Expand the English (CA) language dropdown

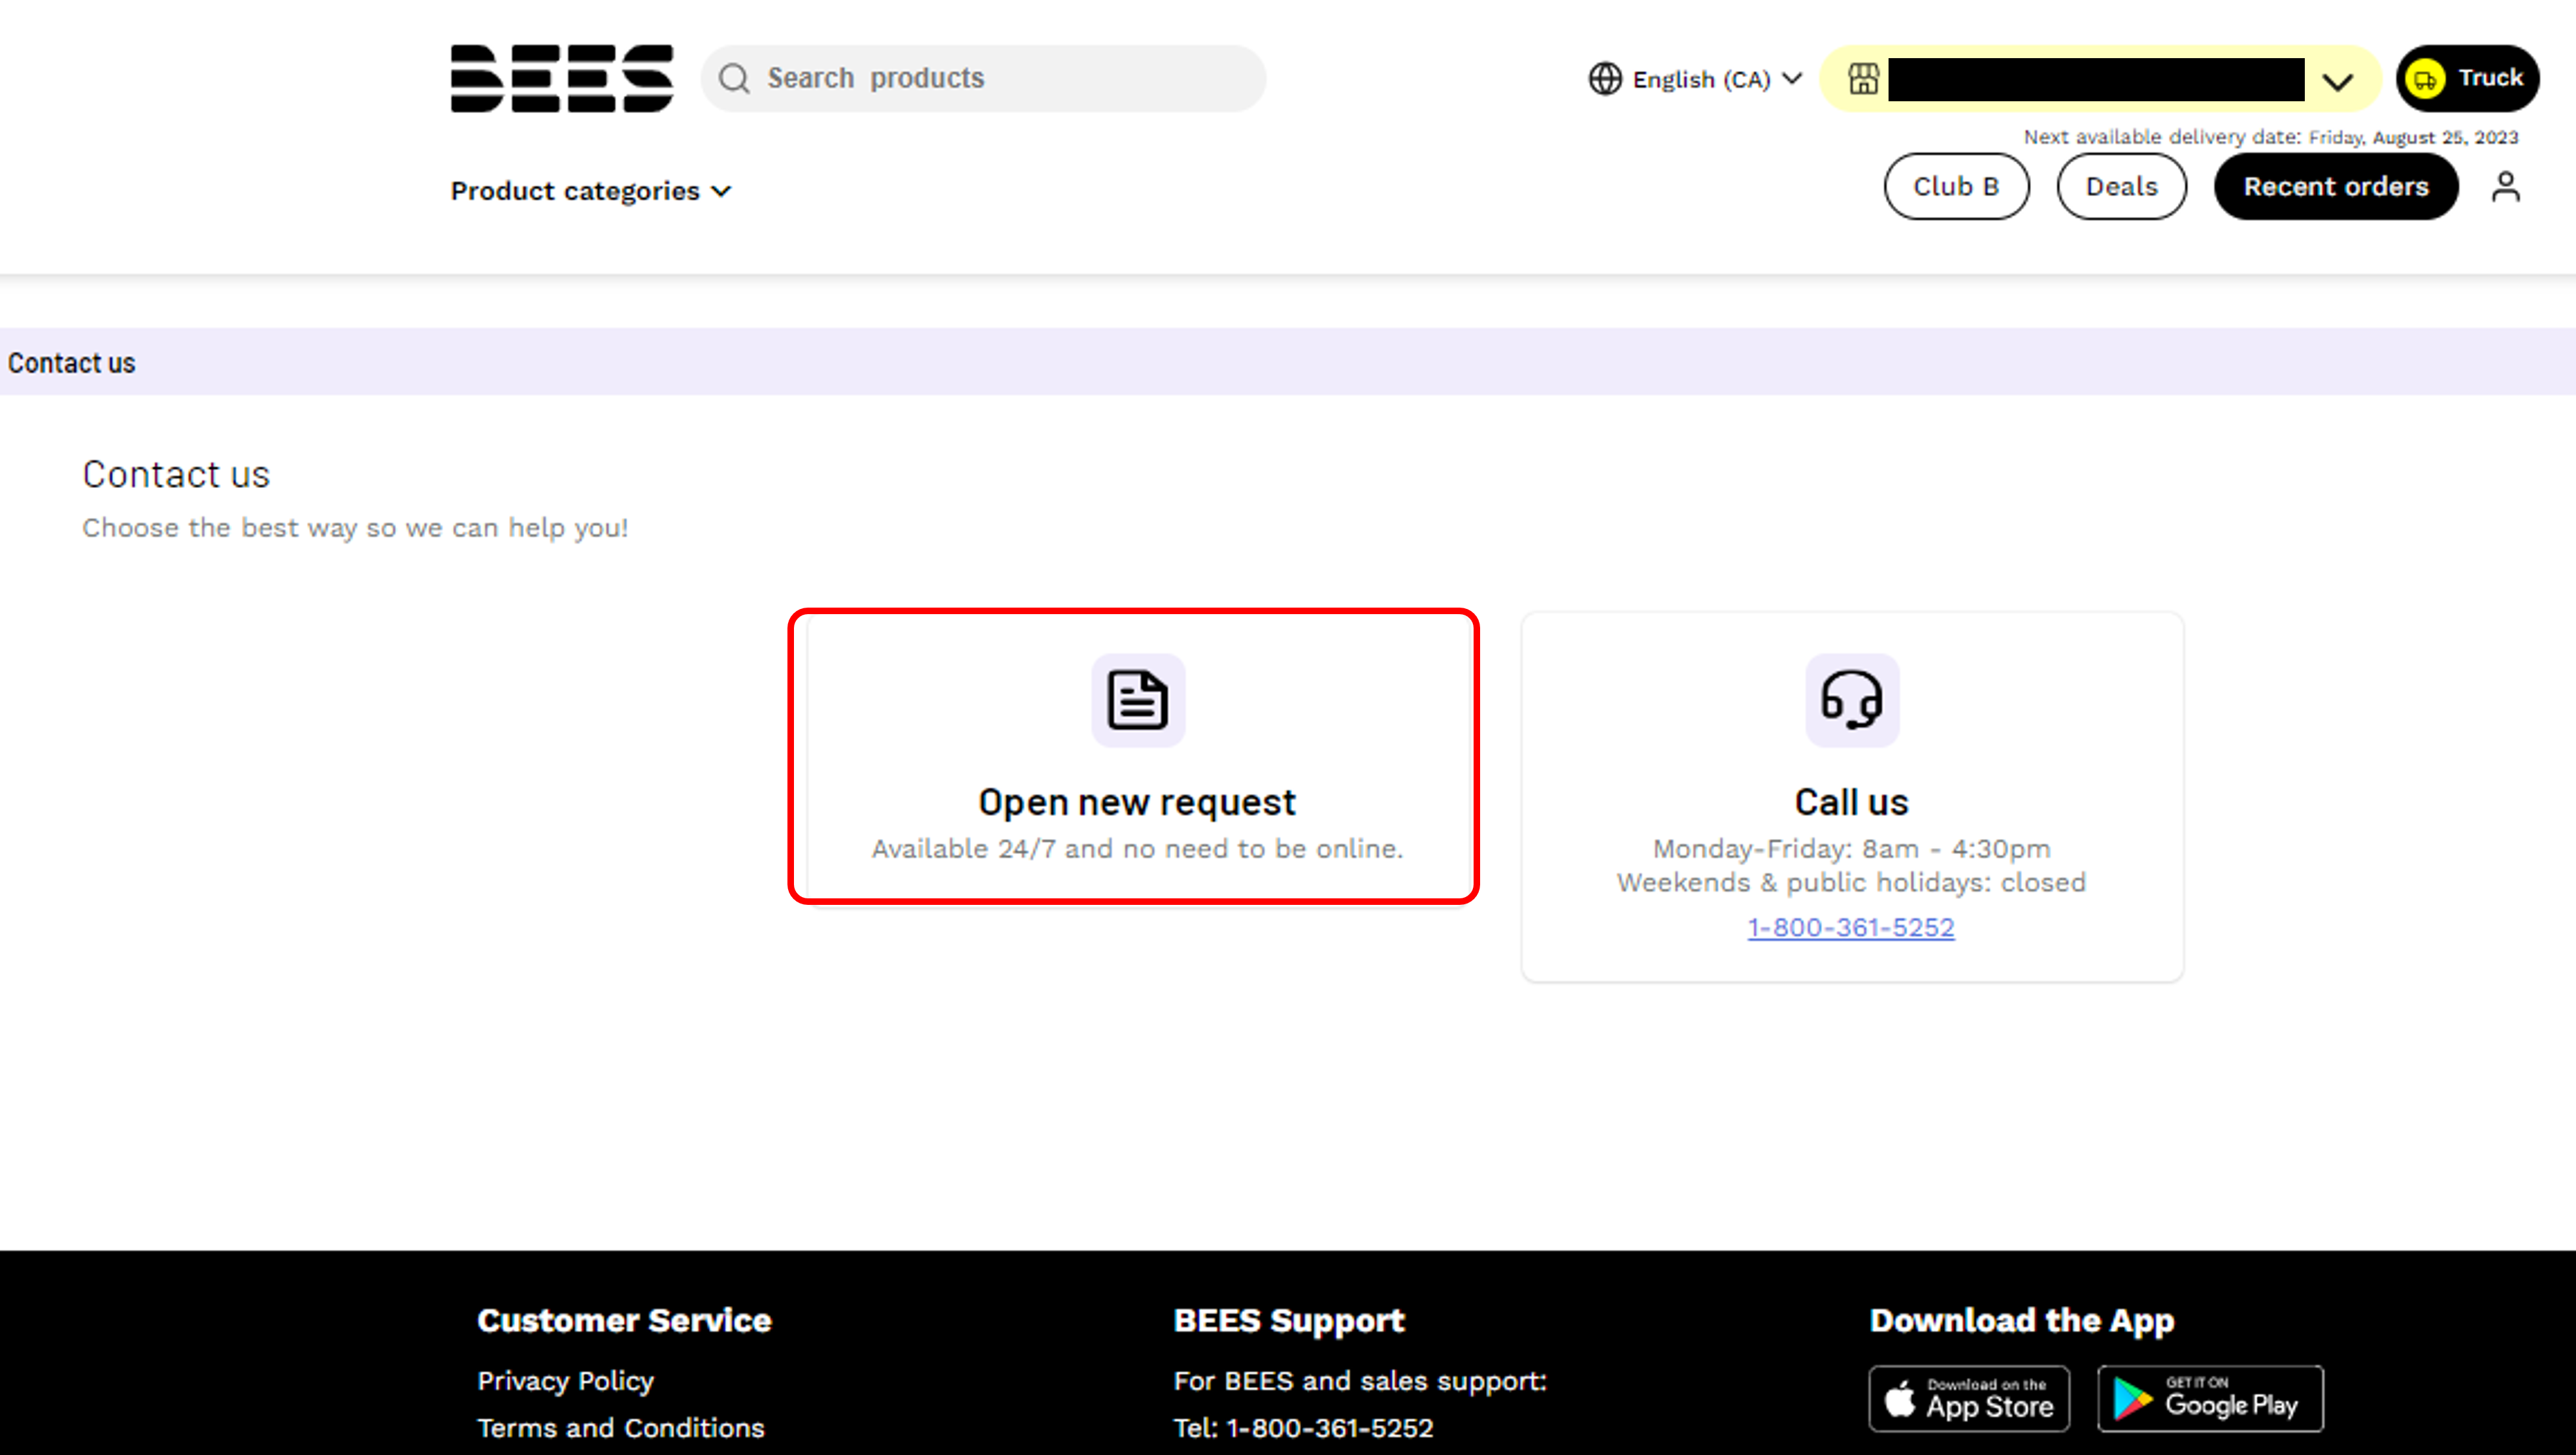[x=1696, y=79]
